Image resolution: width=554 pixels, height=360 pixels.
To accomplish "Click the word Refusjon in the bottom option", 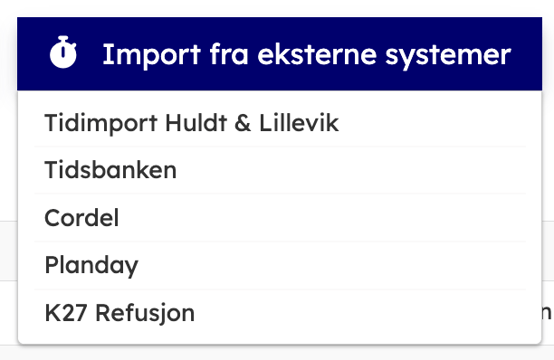I will click(145, 314).
